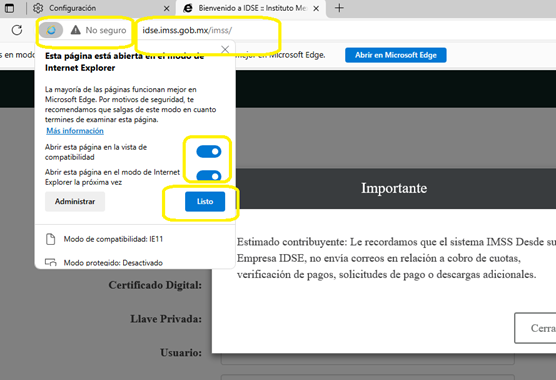Click the tab actions sidebar icon
The width and height of the screenshot is (556, 380).
coord(9,8)
